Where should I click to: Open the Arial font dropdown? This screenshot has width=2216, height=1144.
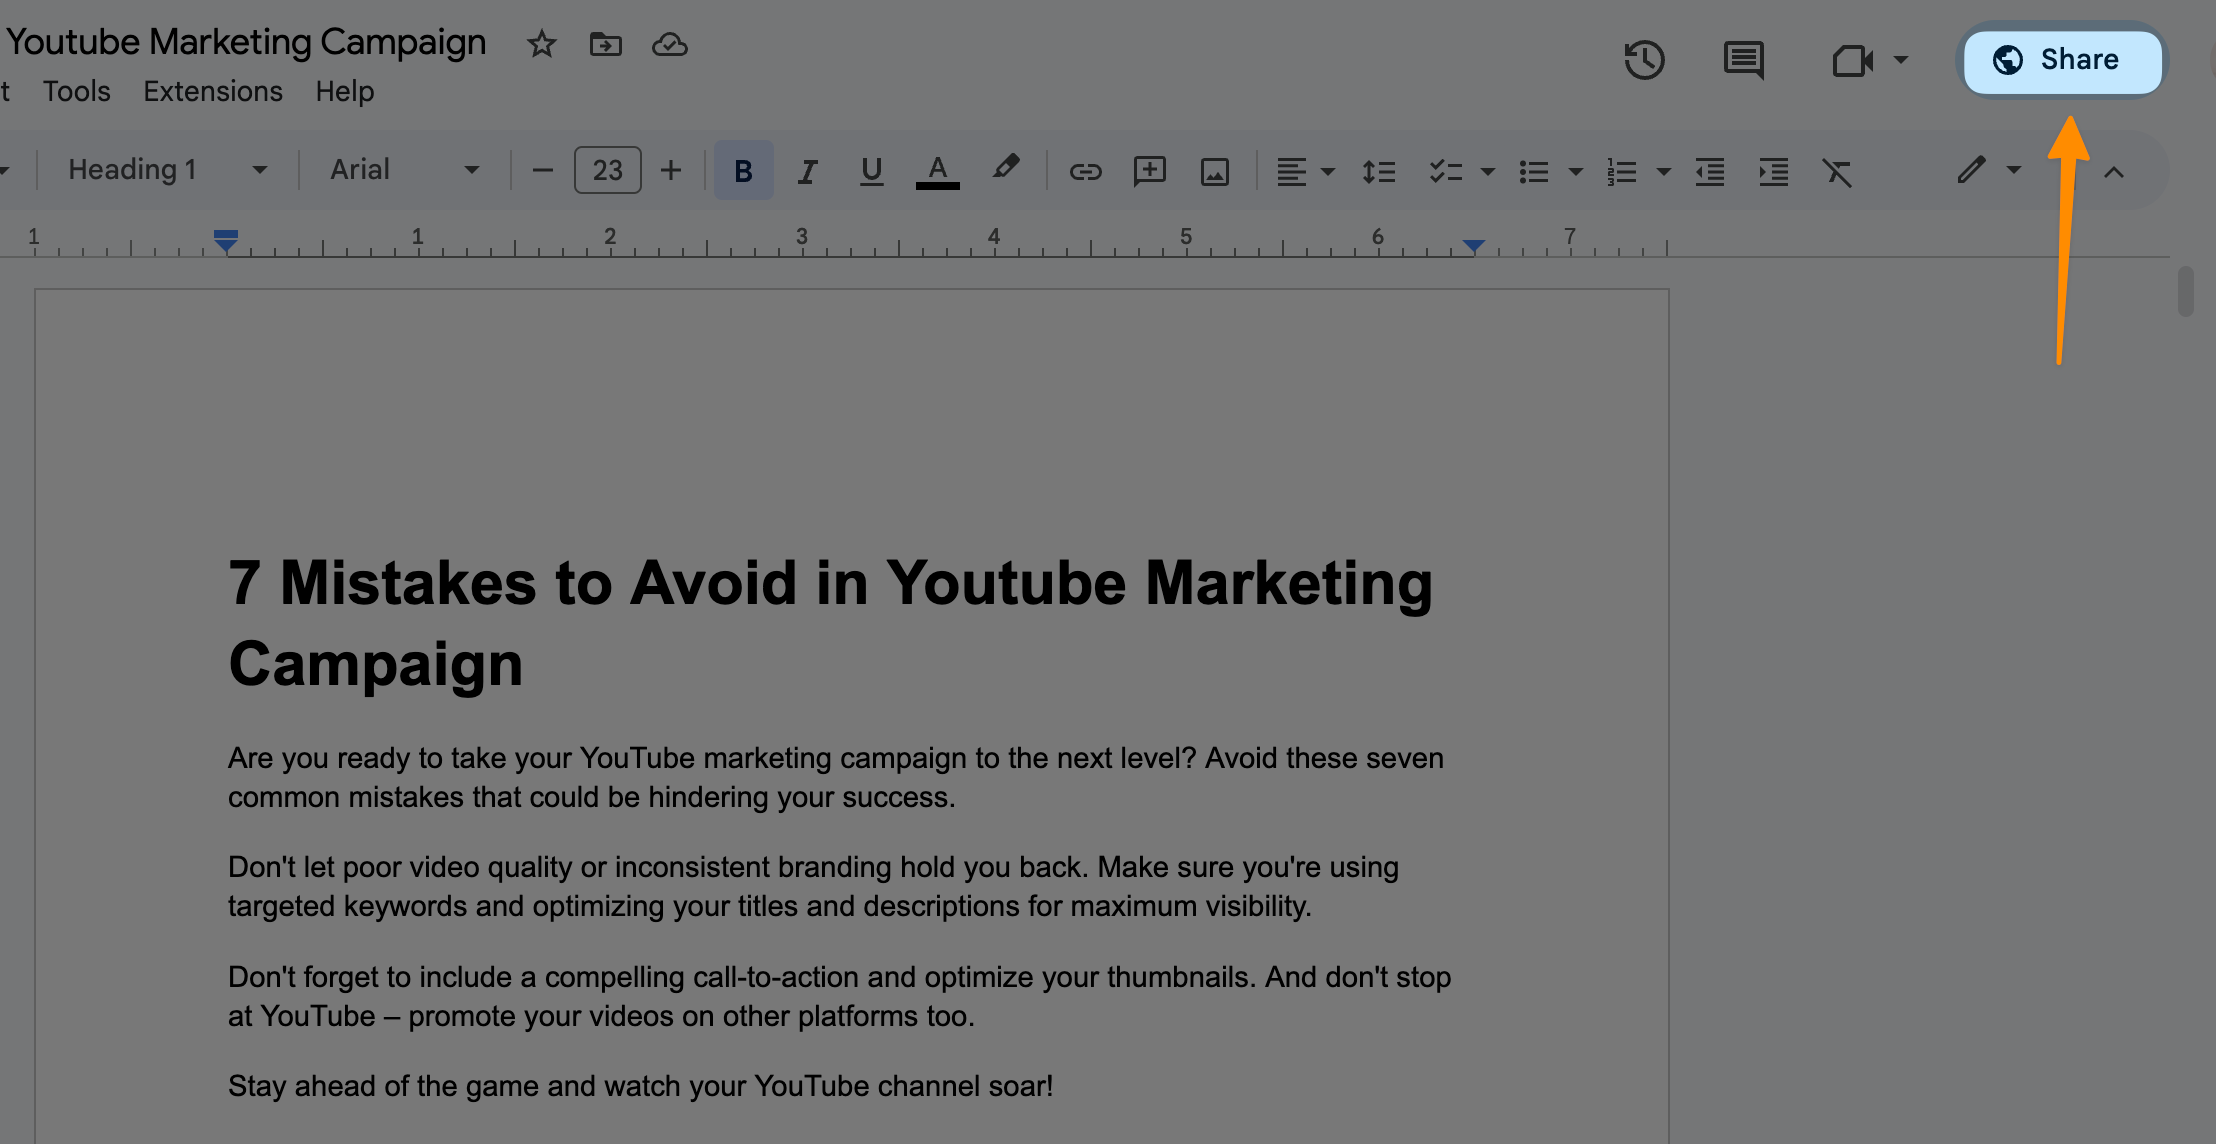click(404, 170)
